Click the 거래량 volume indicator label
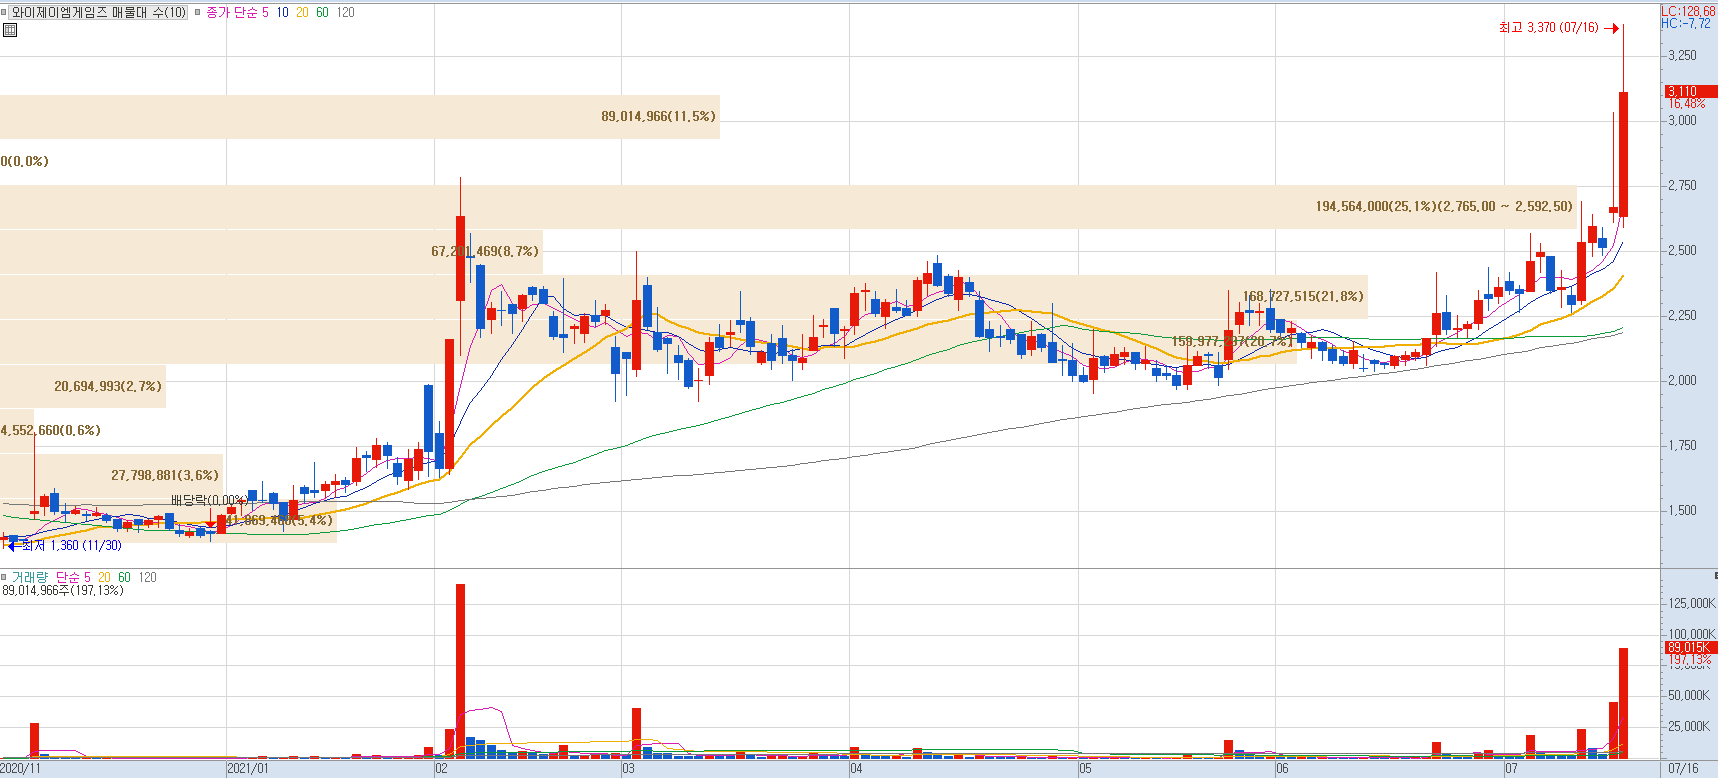 pos(29,577)
